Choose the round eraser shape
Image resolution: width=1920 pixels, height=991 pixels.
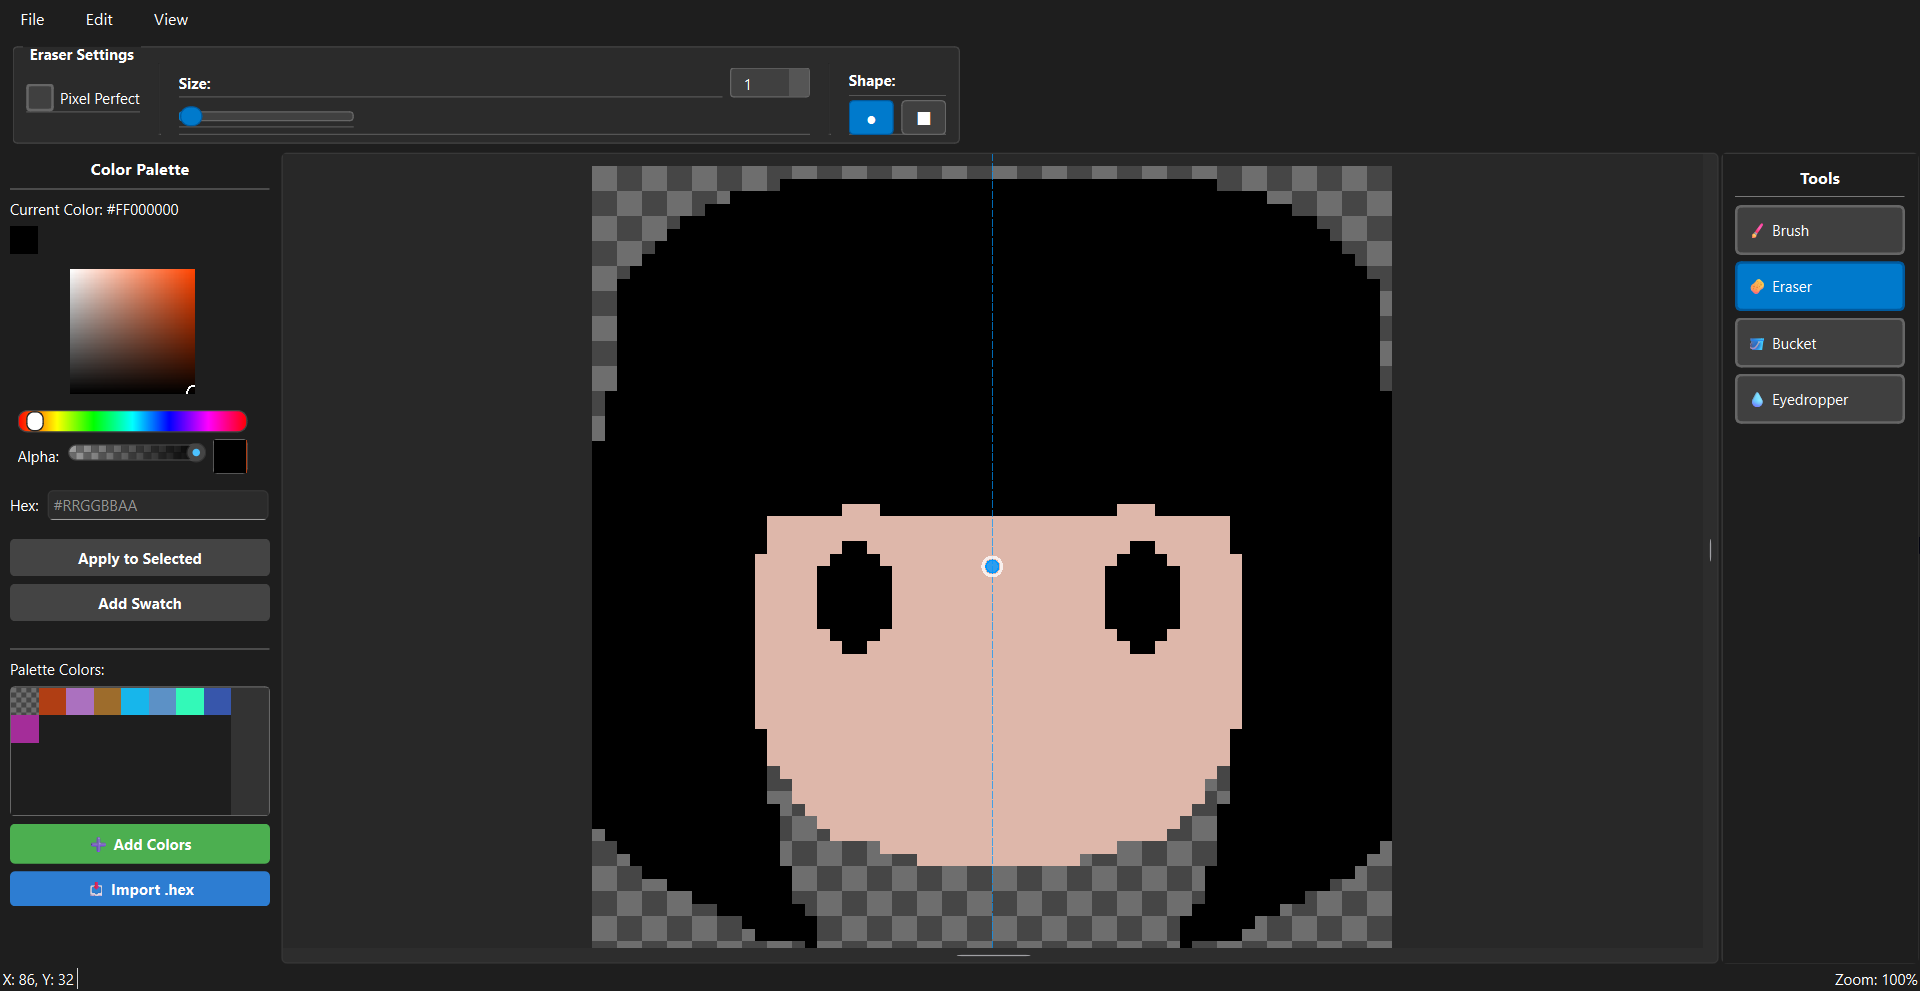coord(871,118)
